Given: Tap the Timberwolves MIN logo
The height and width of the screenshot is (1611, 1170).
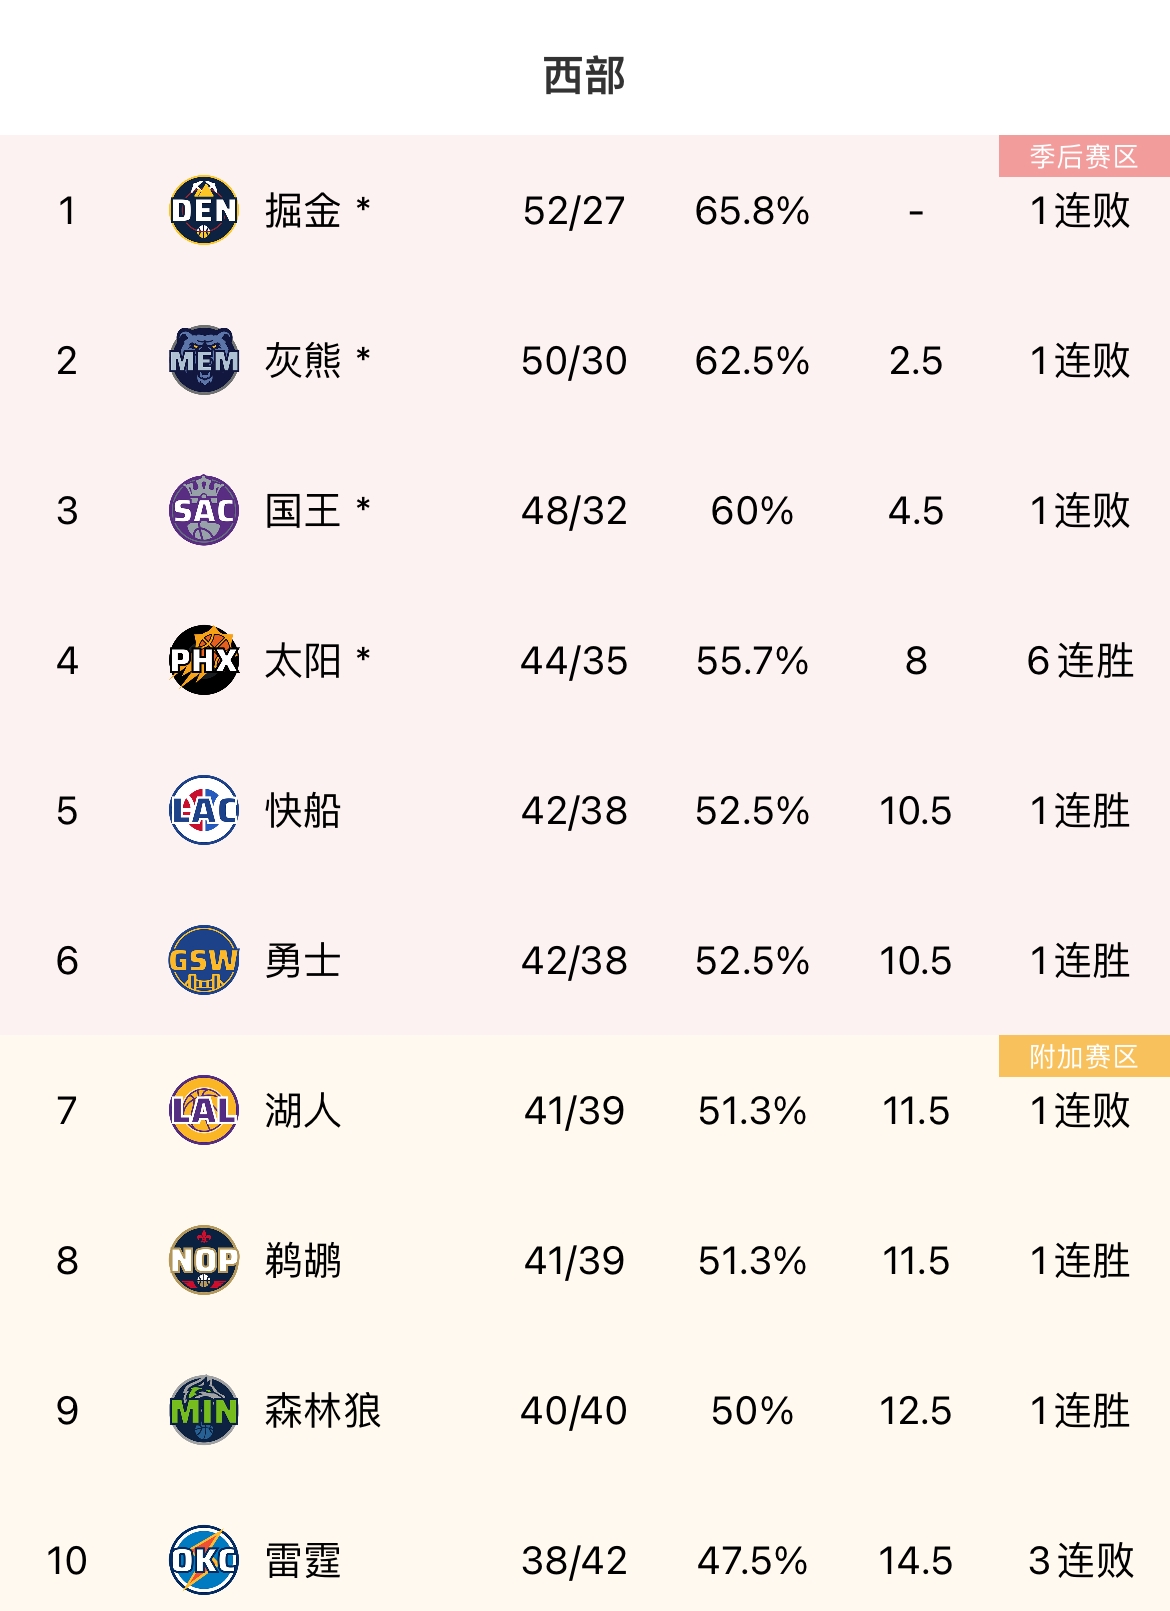Looking at the screenshot, I should pos(204,1410).
